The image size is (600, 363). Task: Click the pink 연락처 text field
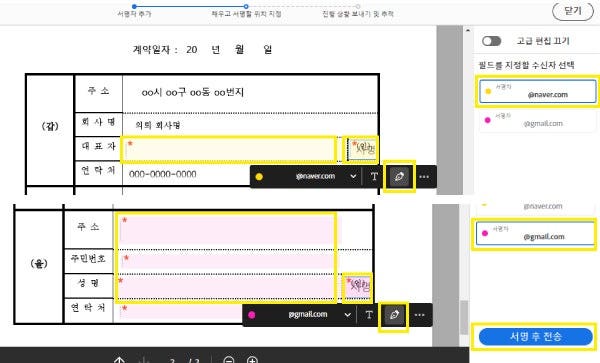coord(182,312)
